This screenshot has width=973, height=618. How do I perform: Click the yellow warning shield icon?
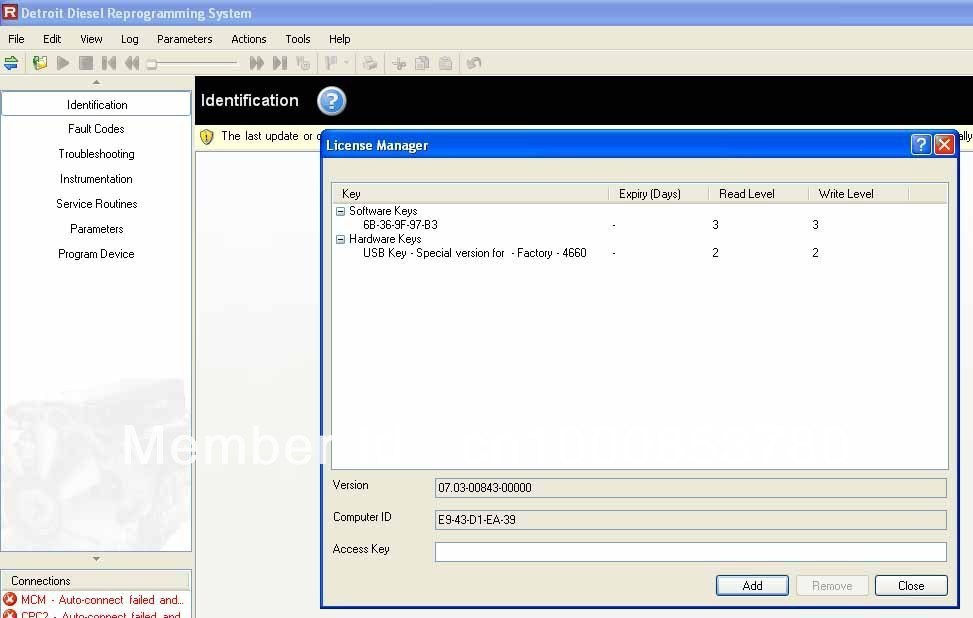pyautogui.click(x=207, y=137)
